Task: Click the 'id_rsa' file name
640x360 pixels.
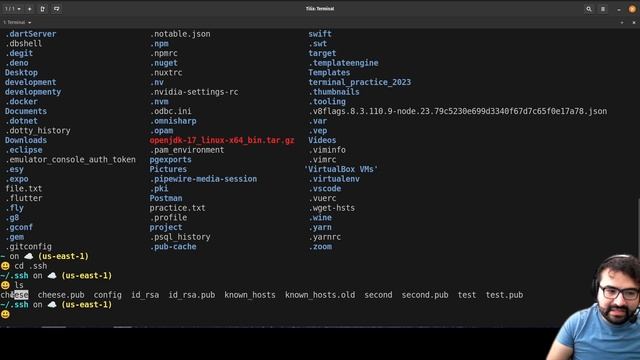Action: [145, 295]
